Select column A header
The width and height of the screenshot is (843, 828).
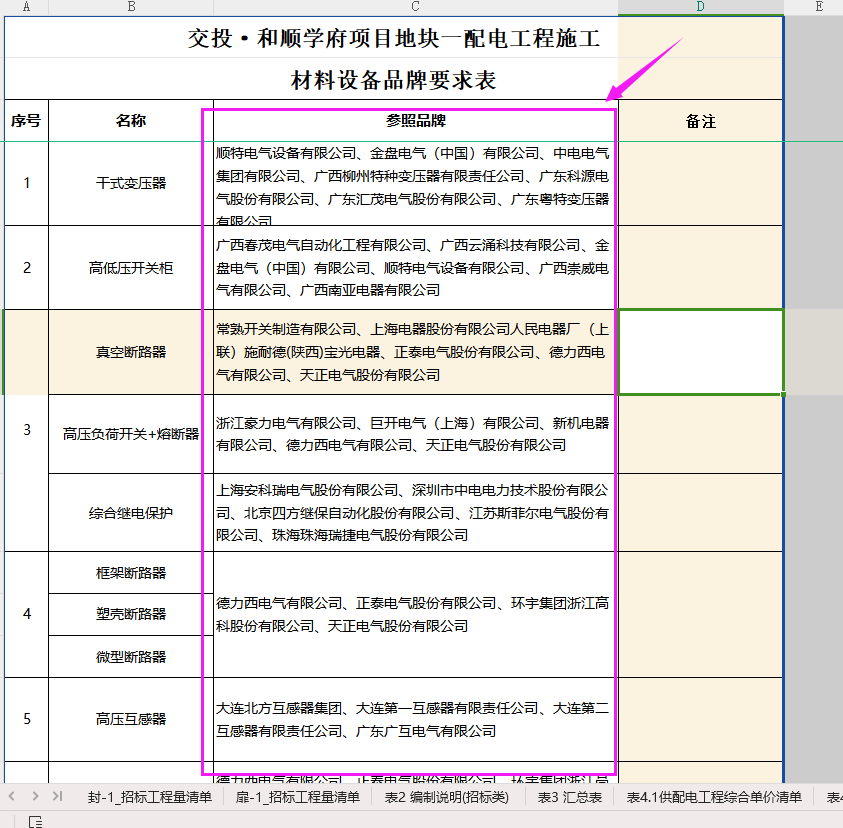tap(26, 6)
